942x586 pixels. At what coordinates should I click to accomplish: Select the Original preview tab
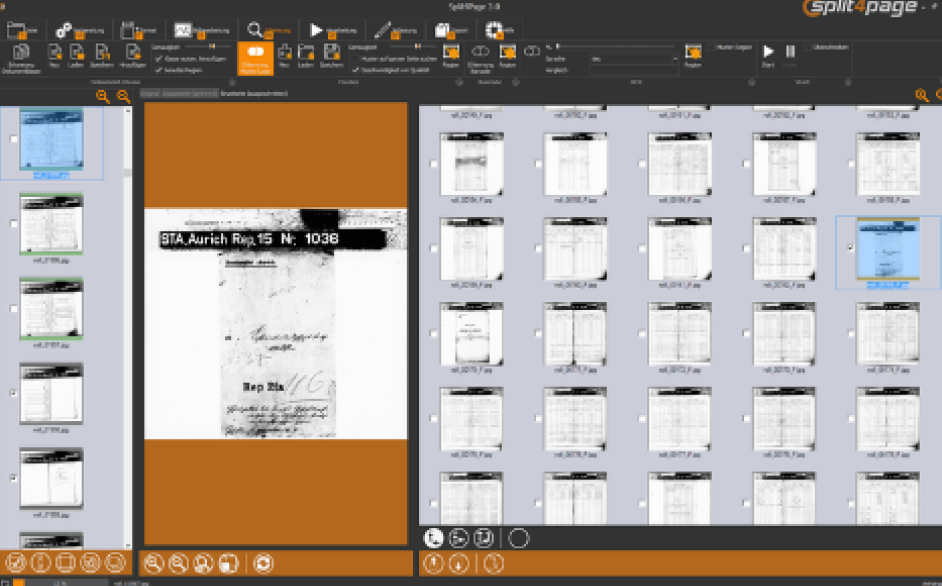click(150, 93)
